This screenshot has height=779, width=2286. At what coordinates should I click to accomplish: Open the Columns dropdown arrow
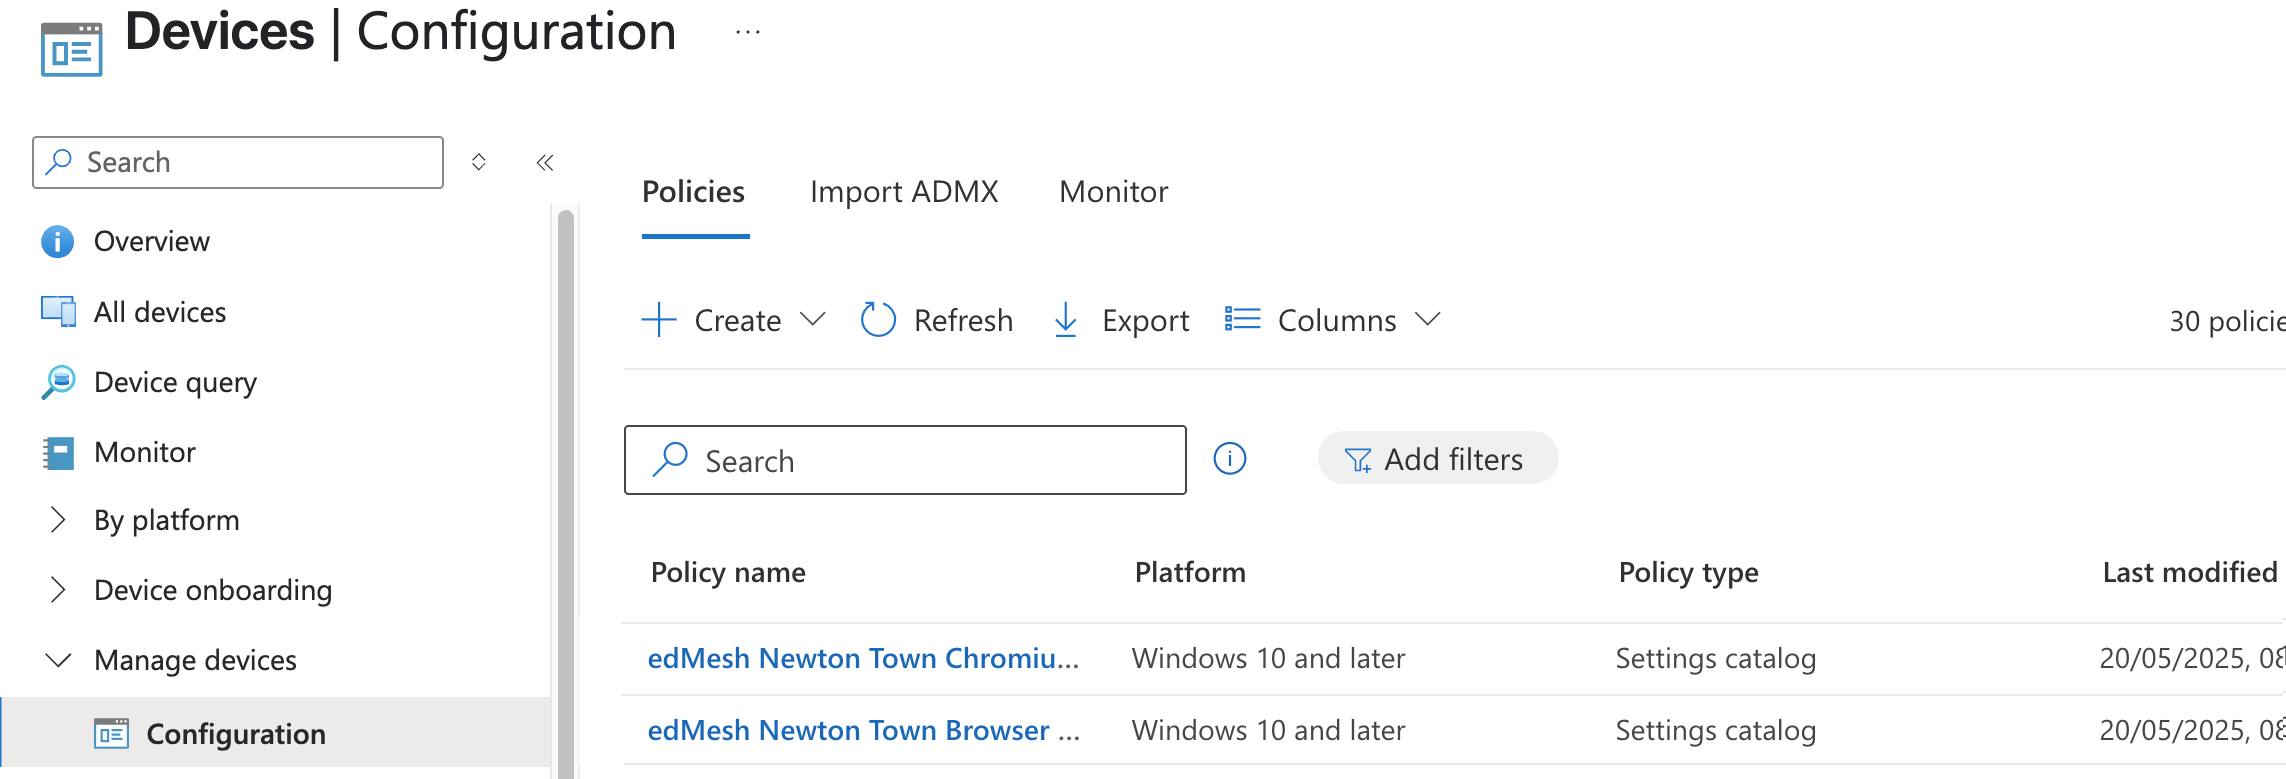(x=1428, y=319)
